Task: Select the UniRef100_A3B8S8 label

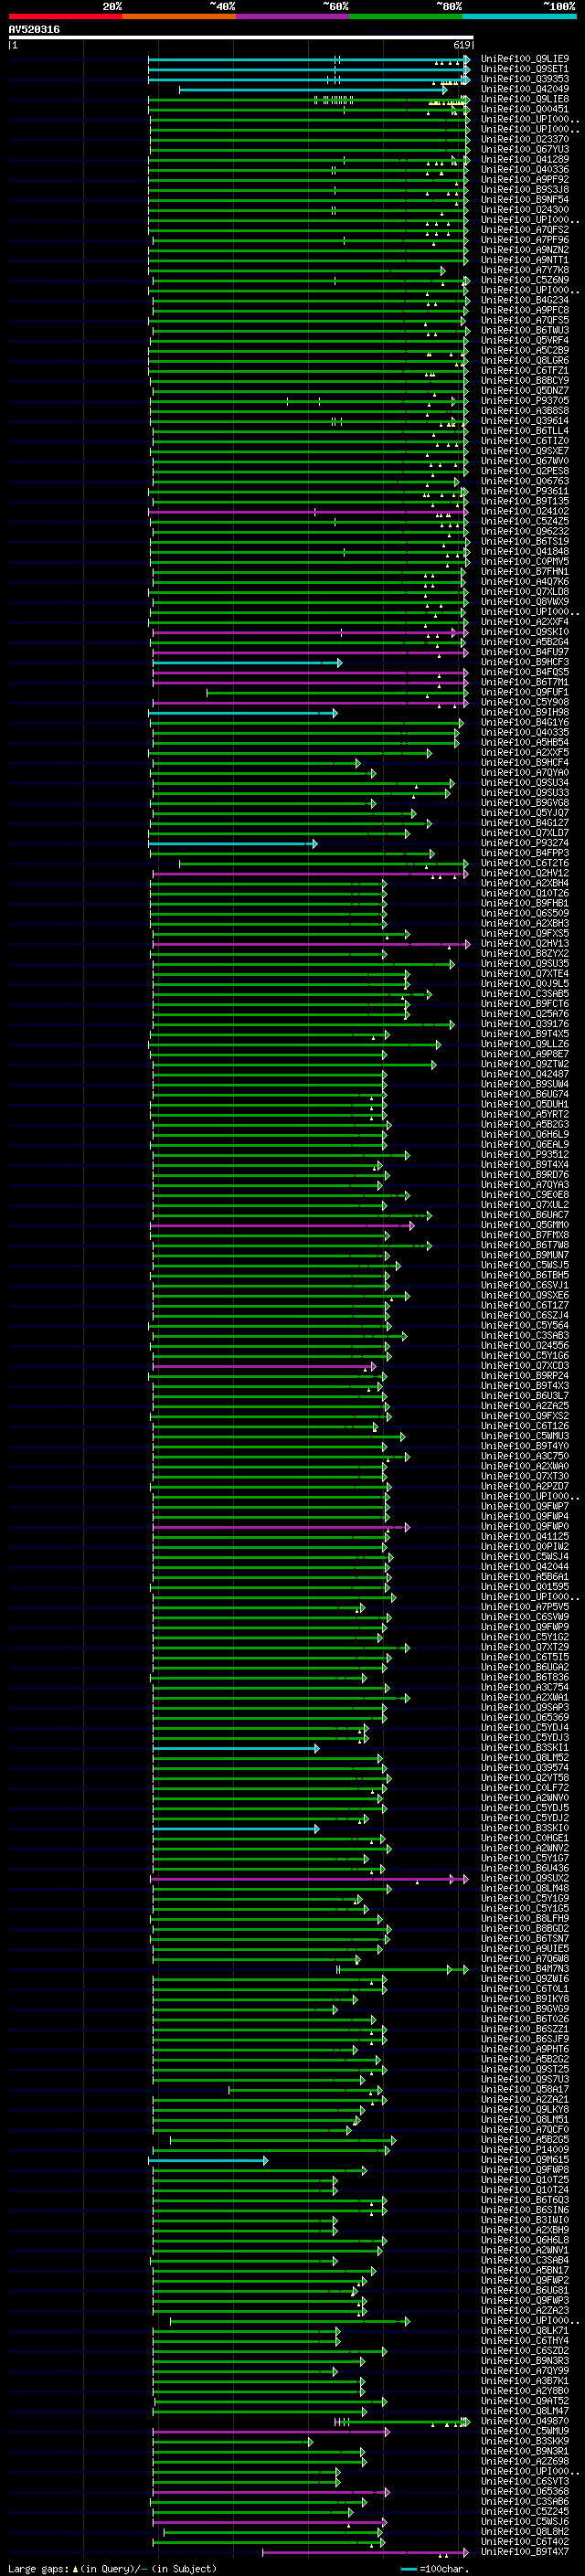Action: click(x=525, y=411)
